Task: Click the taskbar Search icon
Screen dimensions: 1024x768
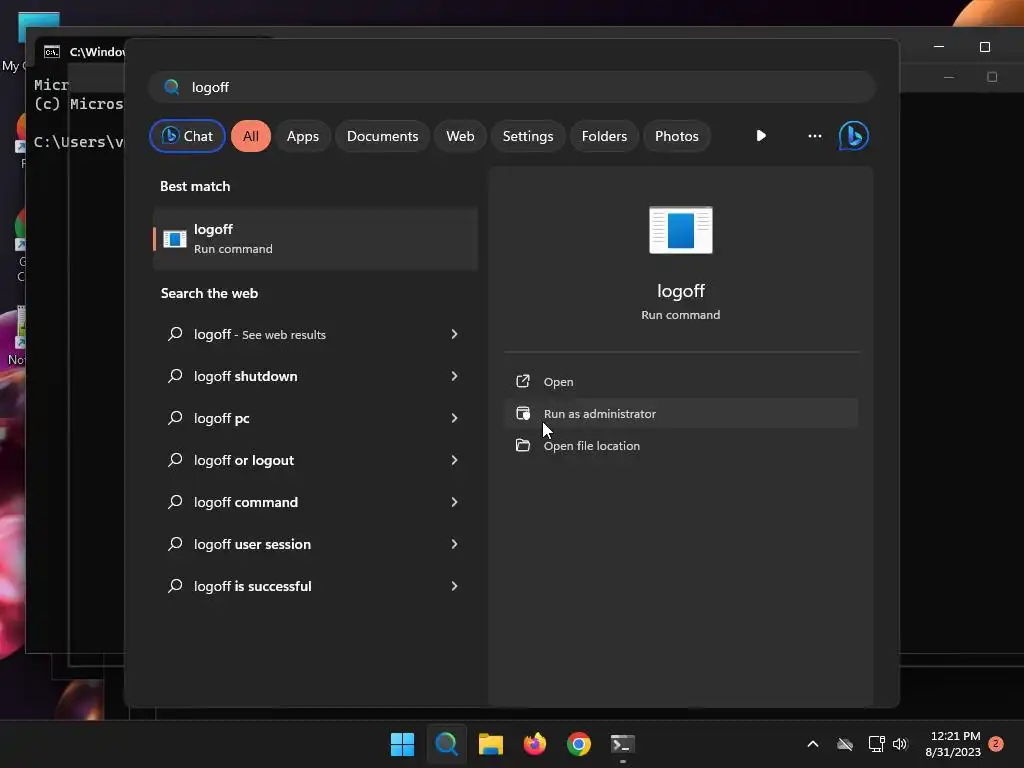Action: pos(447,744)
